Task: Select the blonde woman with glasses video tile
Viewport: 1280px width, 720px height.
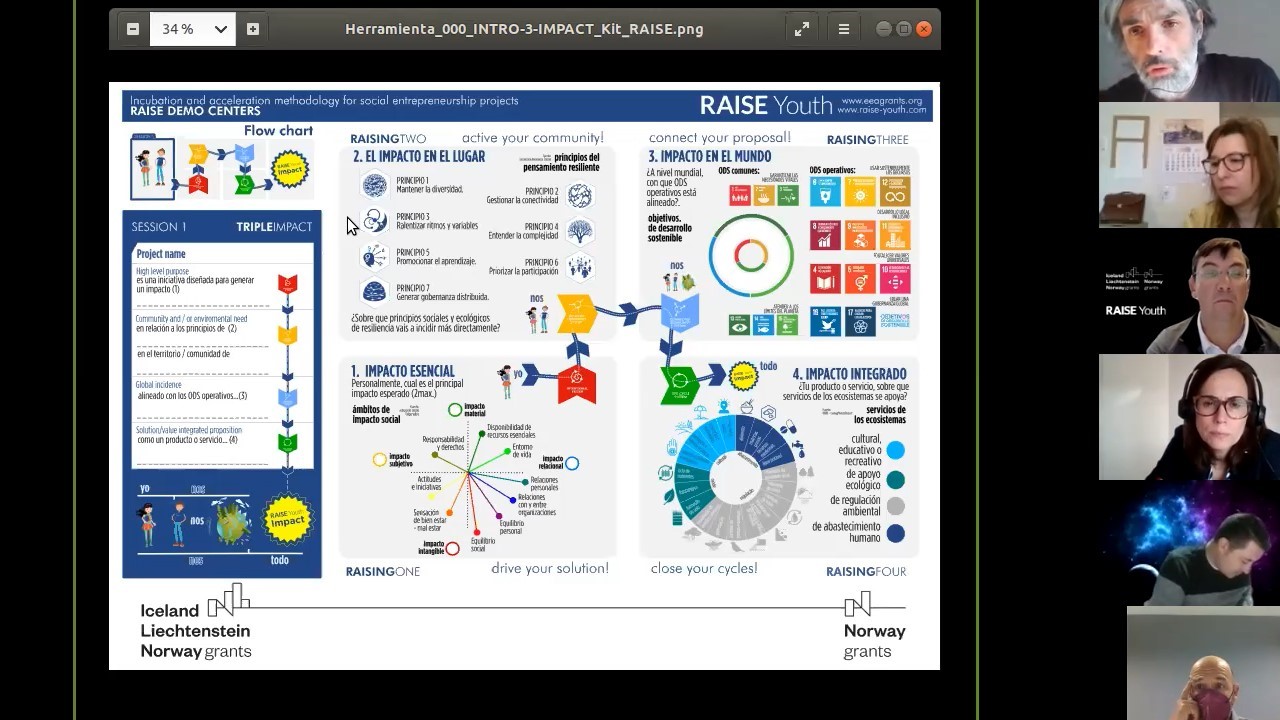Action: [x=1189, y=165]
